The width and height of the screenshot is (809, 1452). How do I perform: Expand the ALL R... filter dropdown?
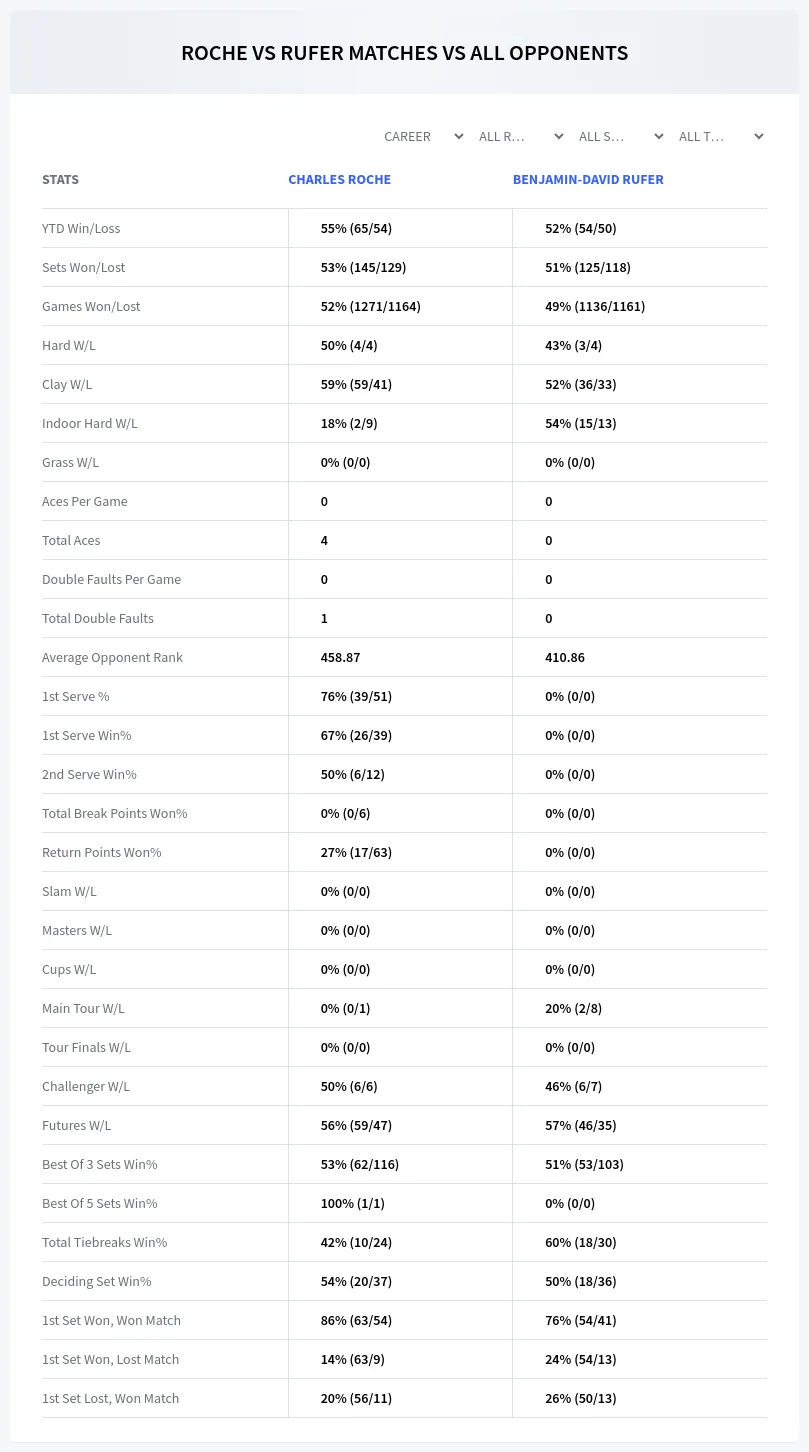coord(519,136)
